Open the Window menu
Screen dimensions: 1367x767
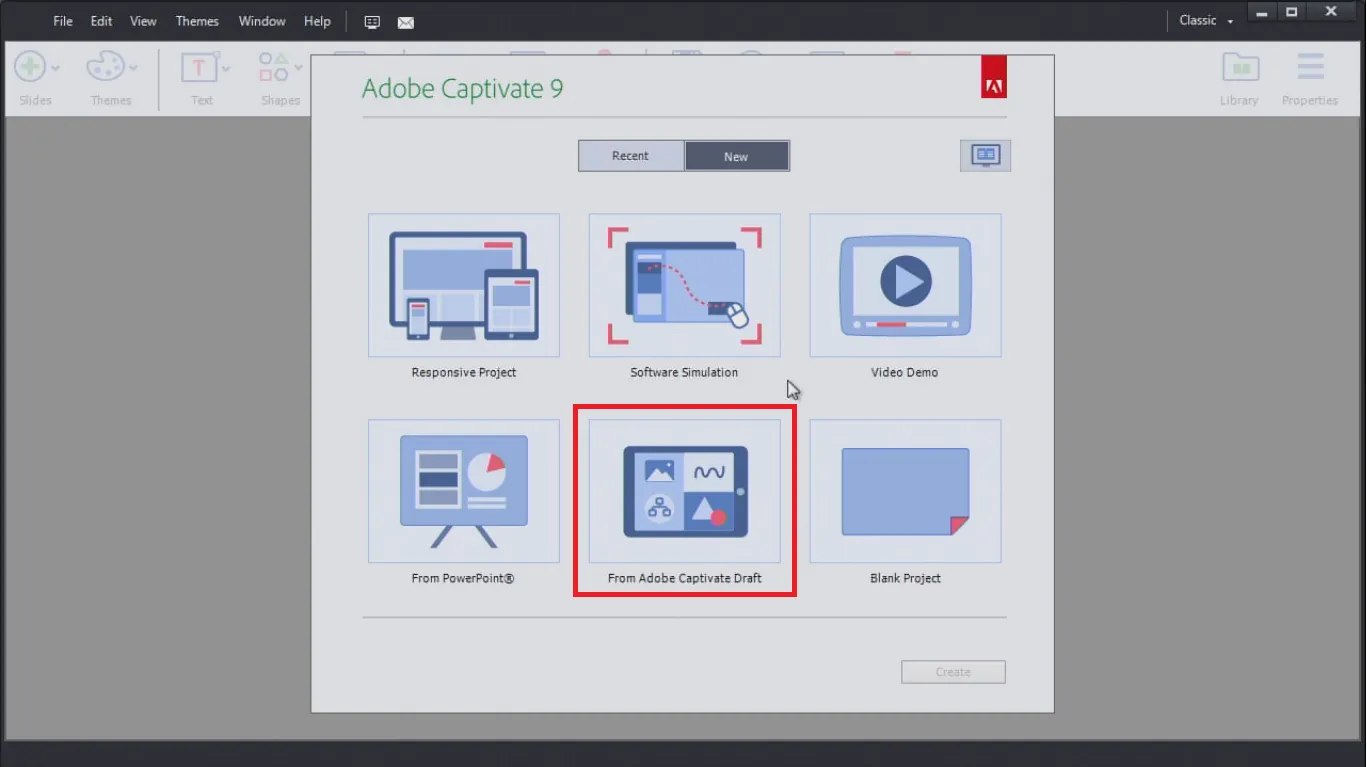pyautogui.click(x=262, y=21)
